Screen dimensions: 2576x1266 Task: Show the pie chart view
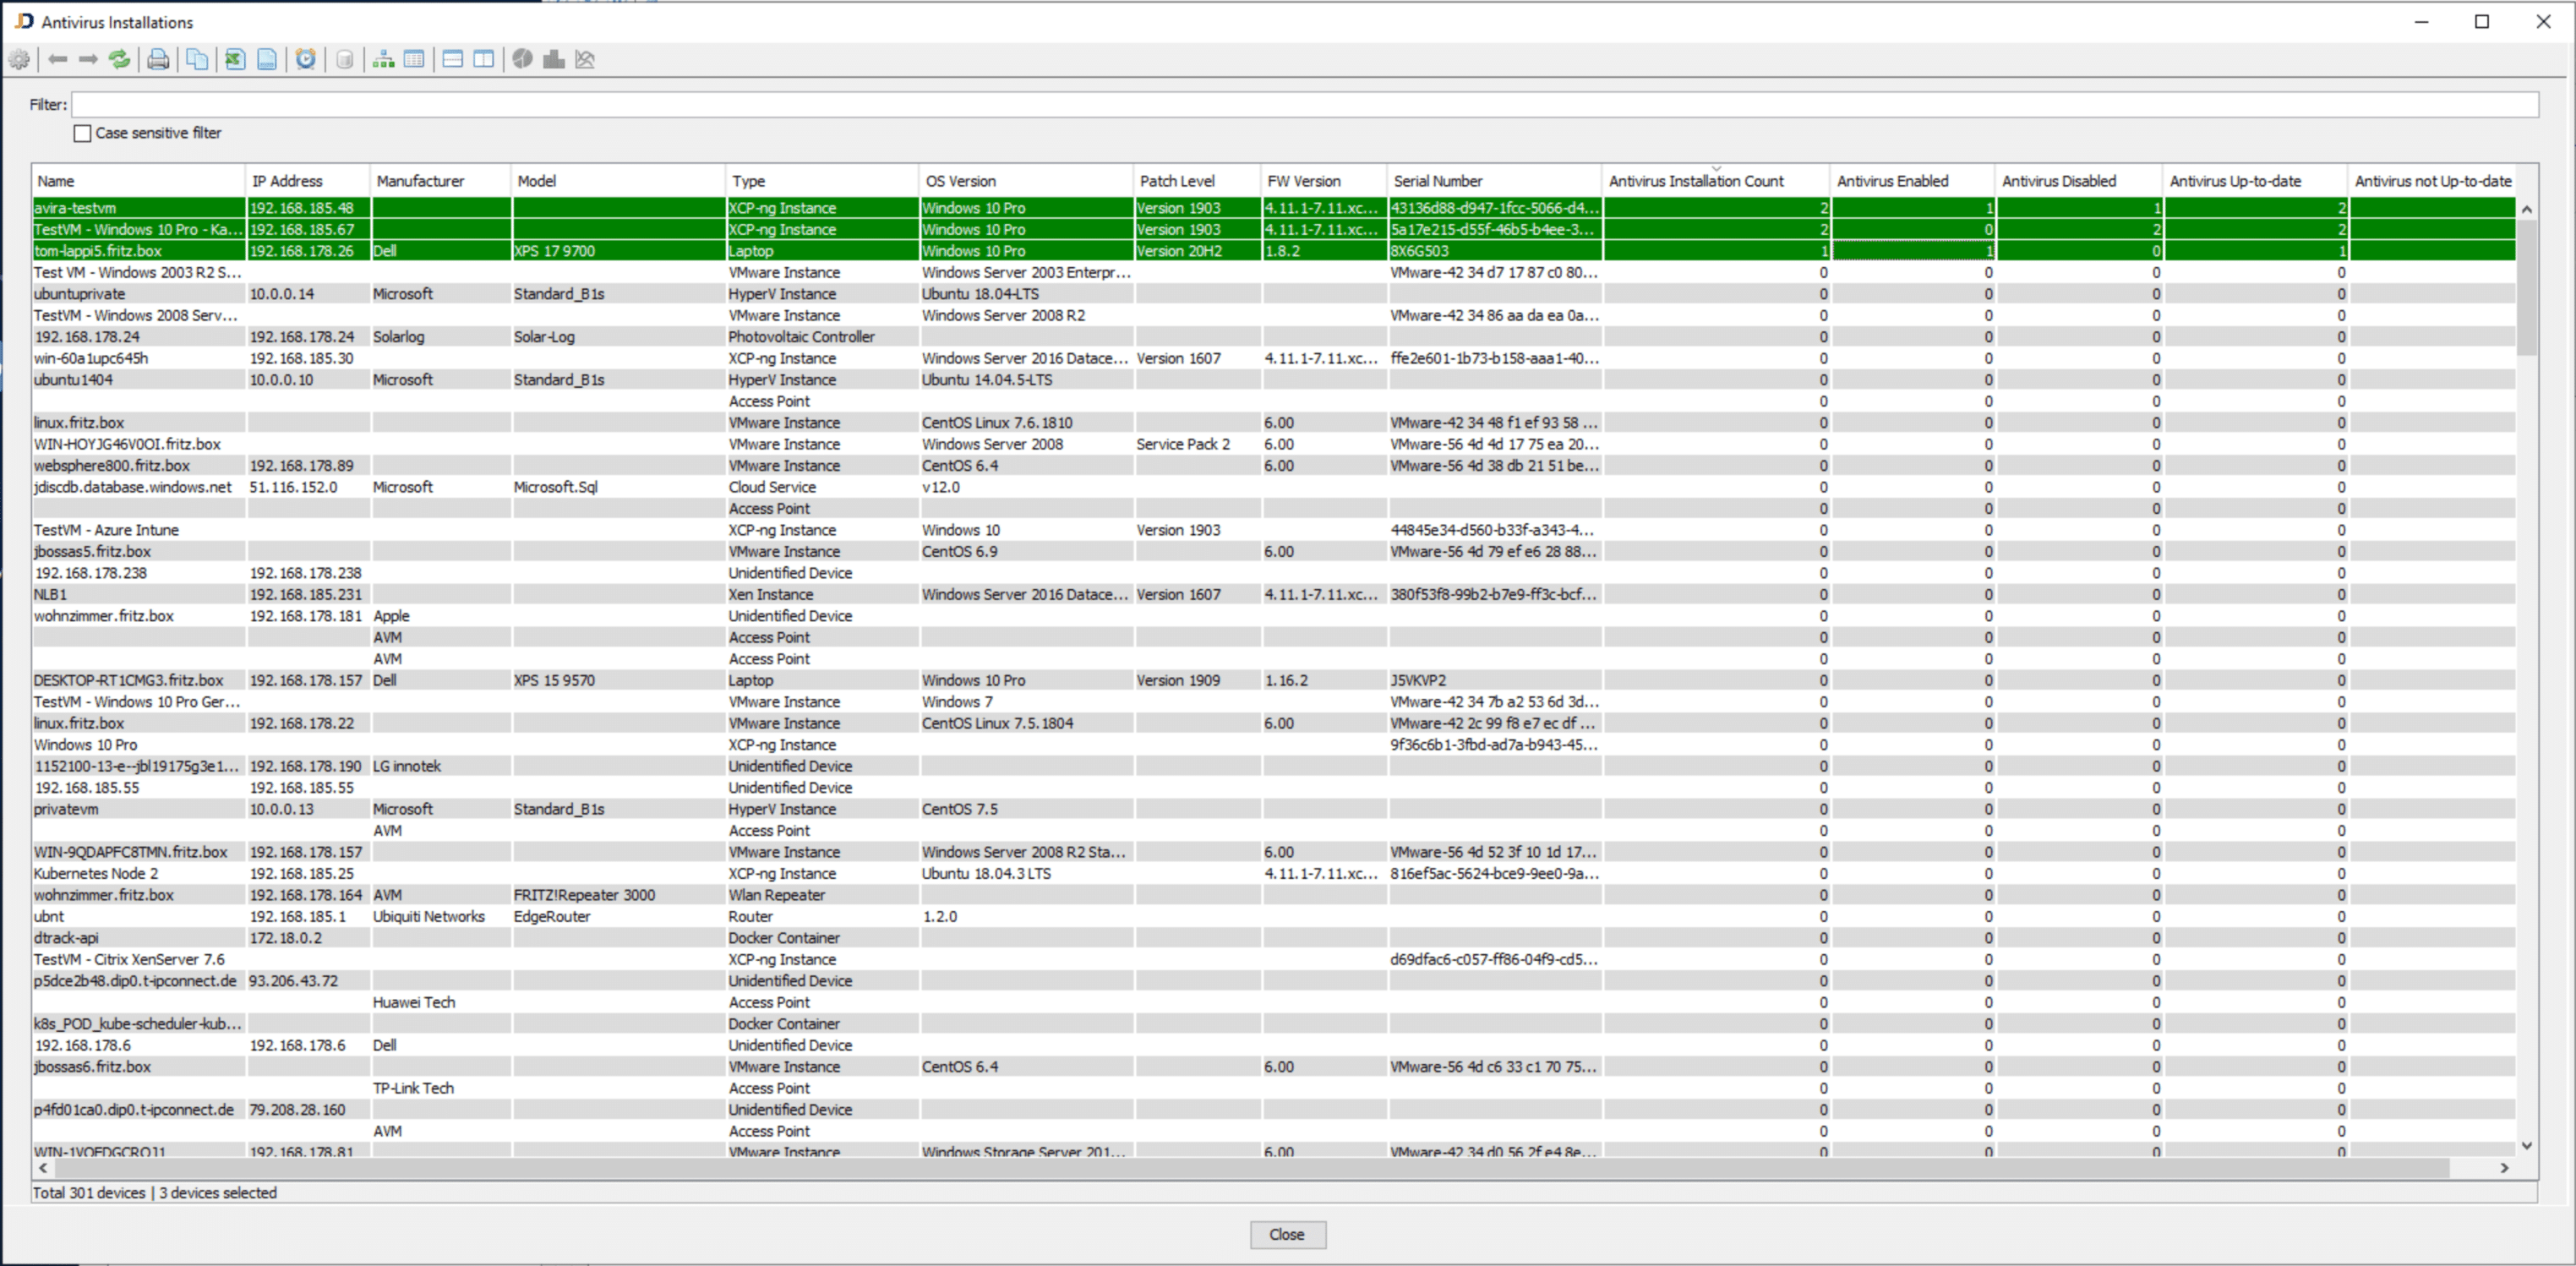[x=522, y=59]
